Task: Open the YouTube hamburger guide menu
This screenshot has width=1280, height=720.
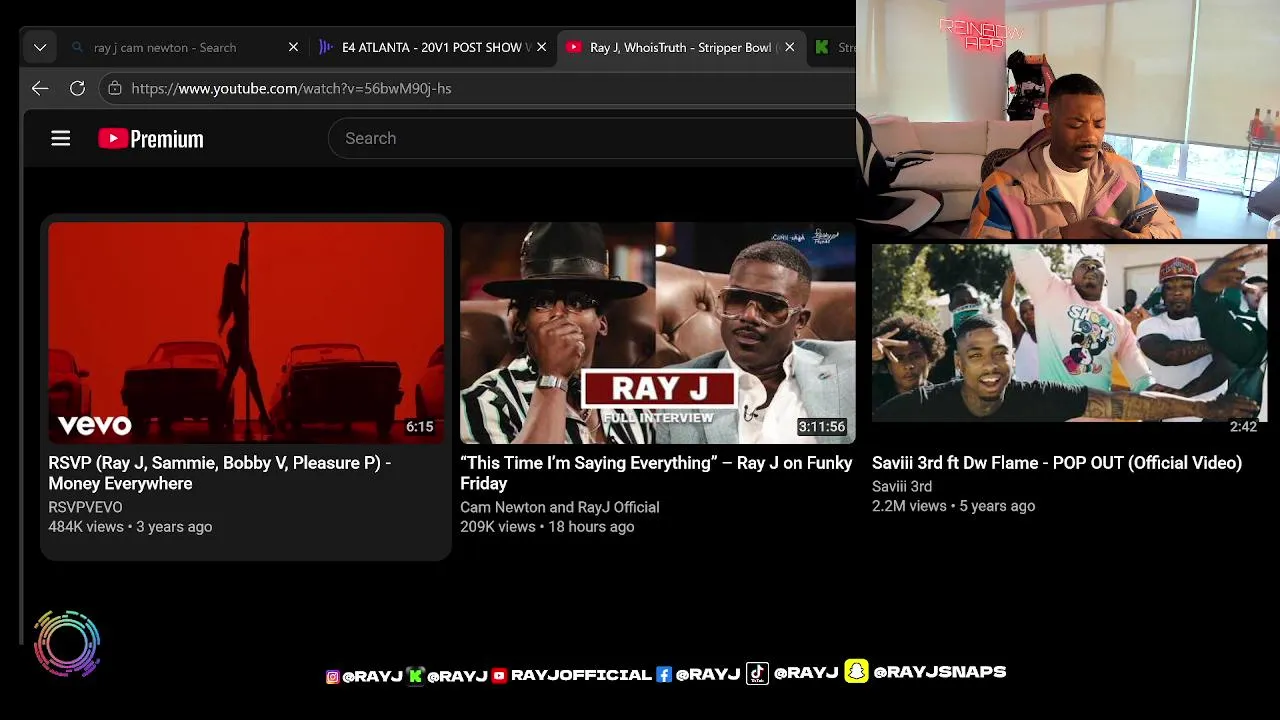Action: coord(61,138)
